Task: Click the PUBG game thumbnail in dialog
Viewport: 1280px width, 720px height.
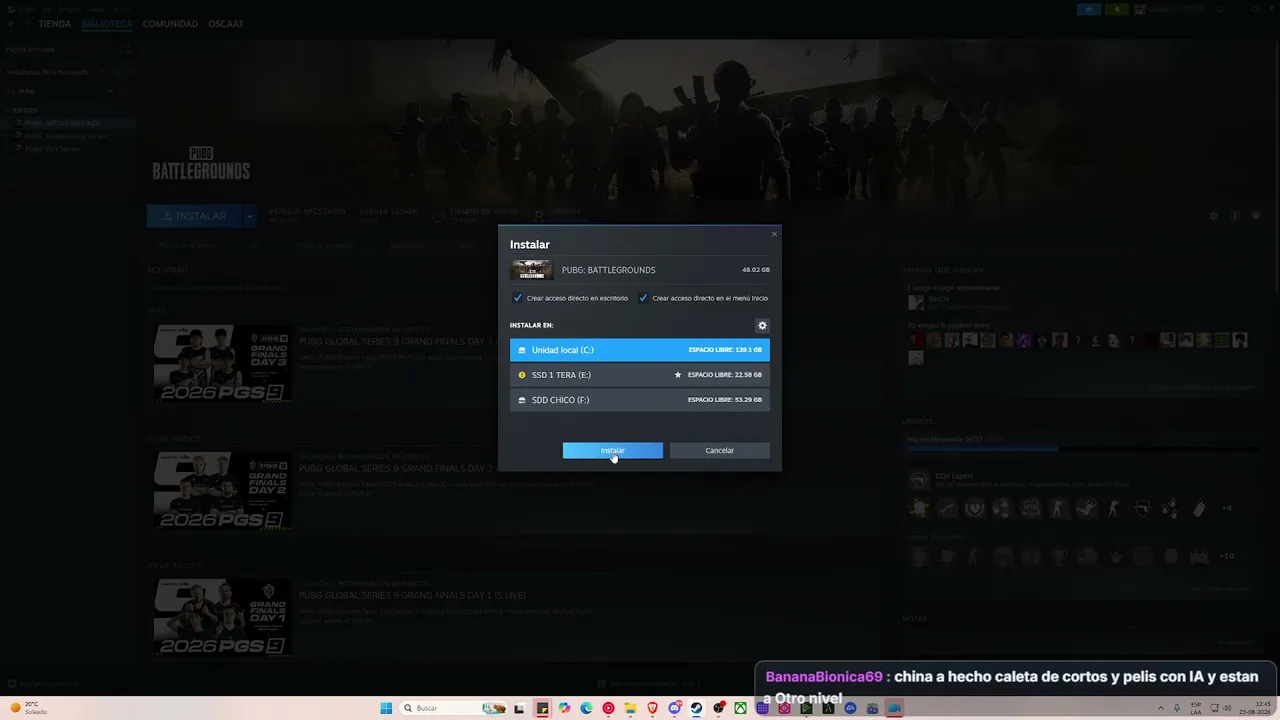Action: click(532, 270)
